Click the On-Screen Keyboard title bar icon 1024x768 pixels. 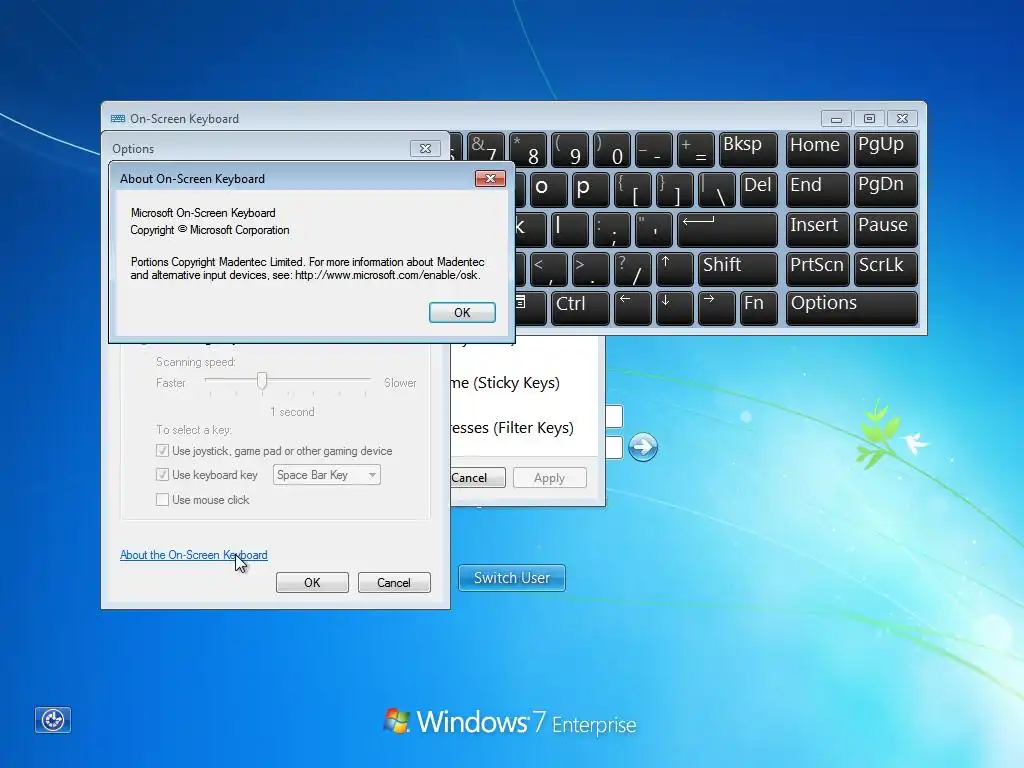point(118,118)
